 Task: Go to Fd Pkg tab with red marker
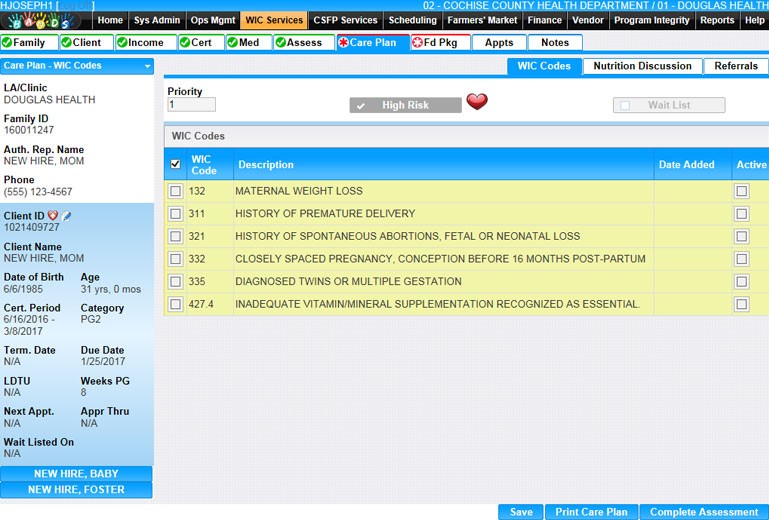tap(439, 43)
